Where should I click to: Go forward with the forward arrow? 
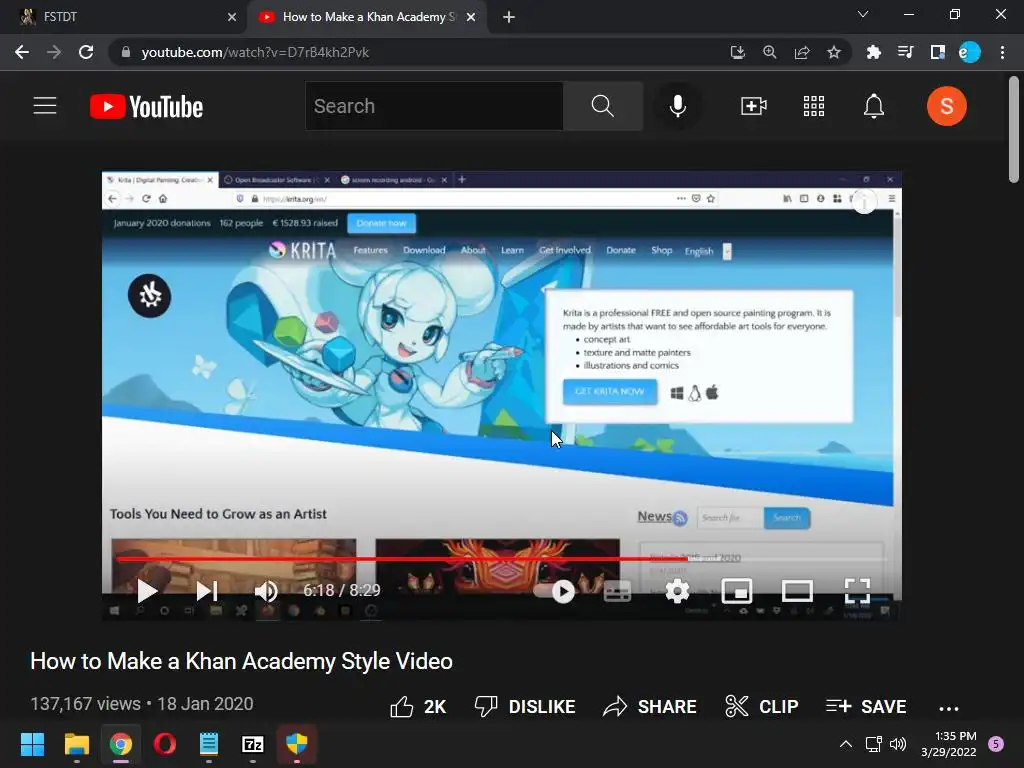pyautogui.click(x=54, y=52)
